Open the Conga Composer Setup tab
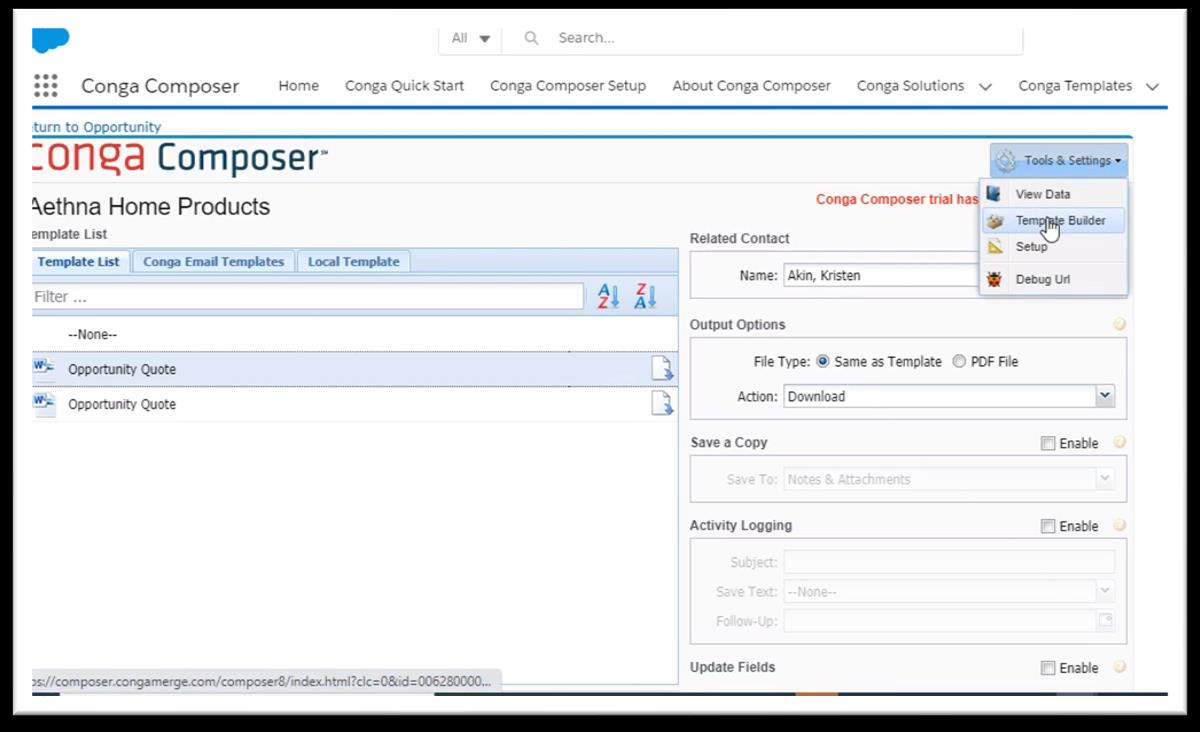The image size is (1200, 732). pyautogui.click(x=568, y=86)
